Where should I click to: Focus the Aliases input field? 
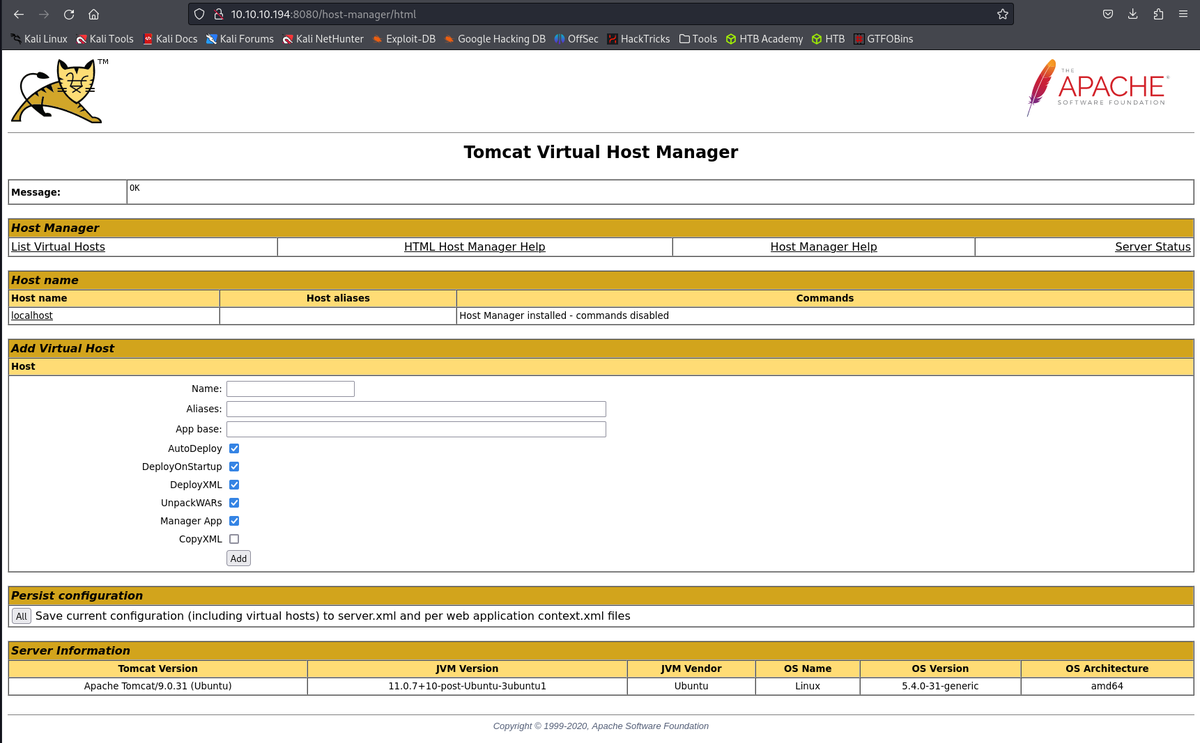[416, 409]
